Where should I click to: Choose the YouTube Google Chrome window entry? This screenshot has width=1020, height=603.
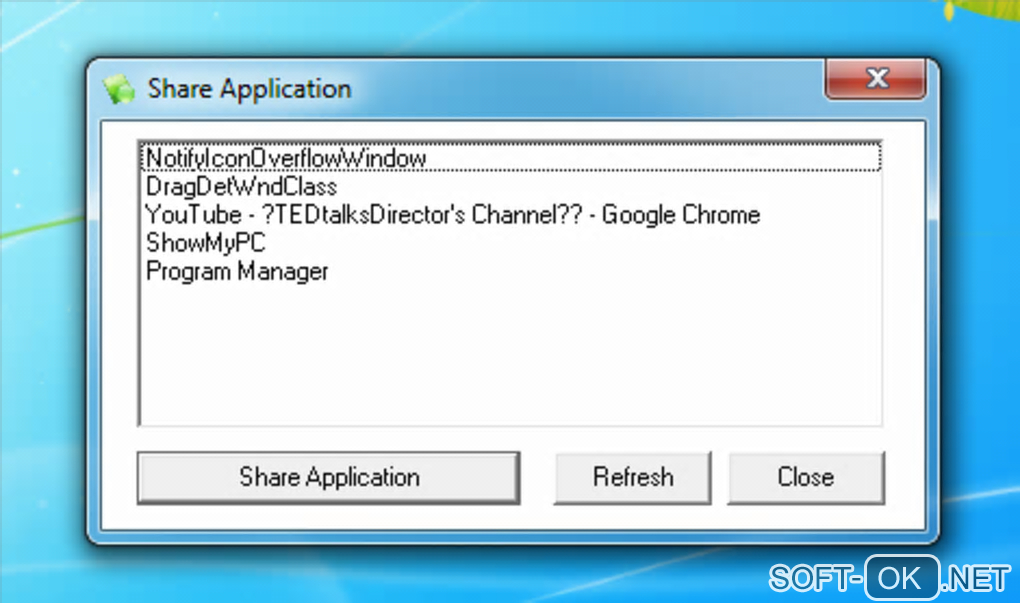(x=453, y=215)
